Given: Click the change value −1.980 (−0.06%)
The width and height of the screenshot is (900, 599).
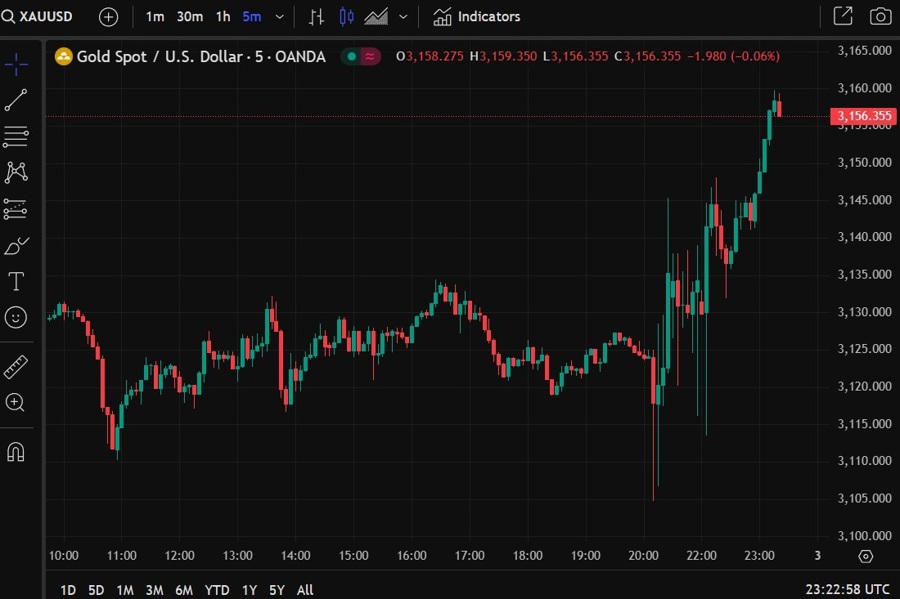Looking at the screenshot, I should coord(734,56).
